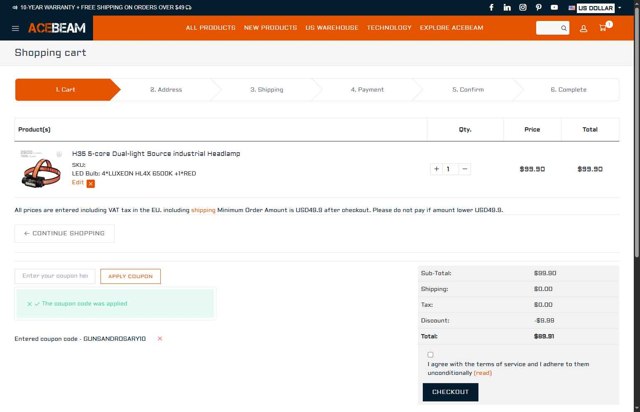This screenshot has height=412, width=640.
Task: Open NEW PRODUCTS menu
Action: (270, 28)
